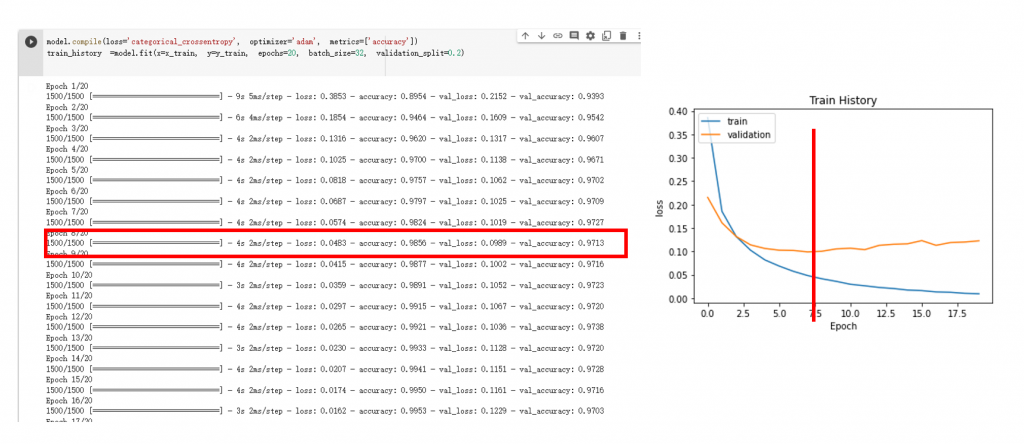The width and height of the screenshot is (1024, 444).
Task: Mirror the cell in a tab icon
Action: pyautogui.click(x=607, y=36)
